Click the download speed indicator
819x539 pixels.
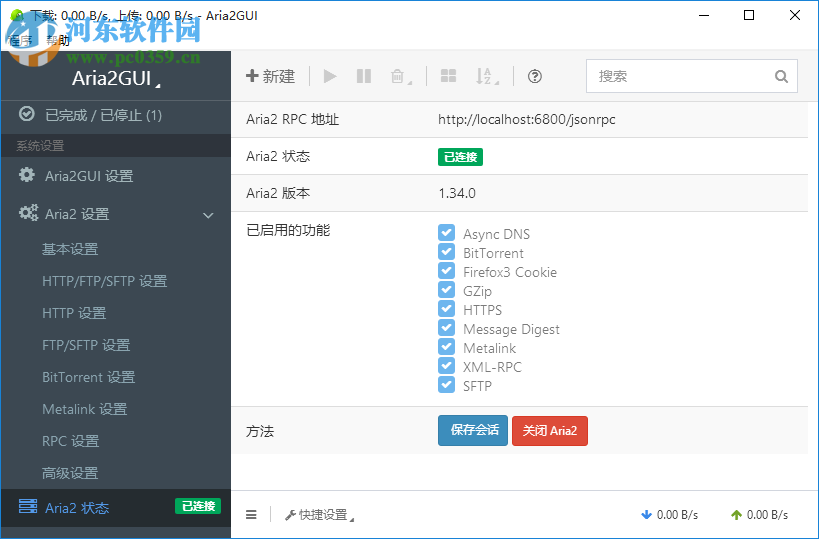(670, 515)
